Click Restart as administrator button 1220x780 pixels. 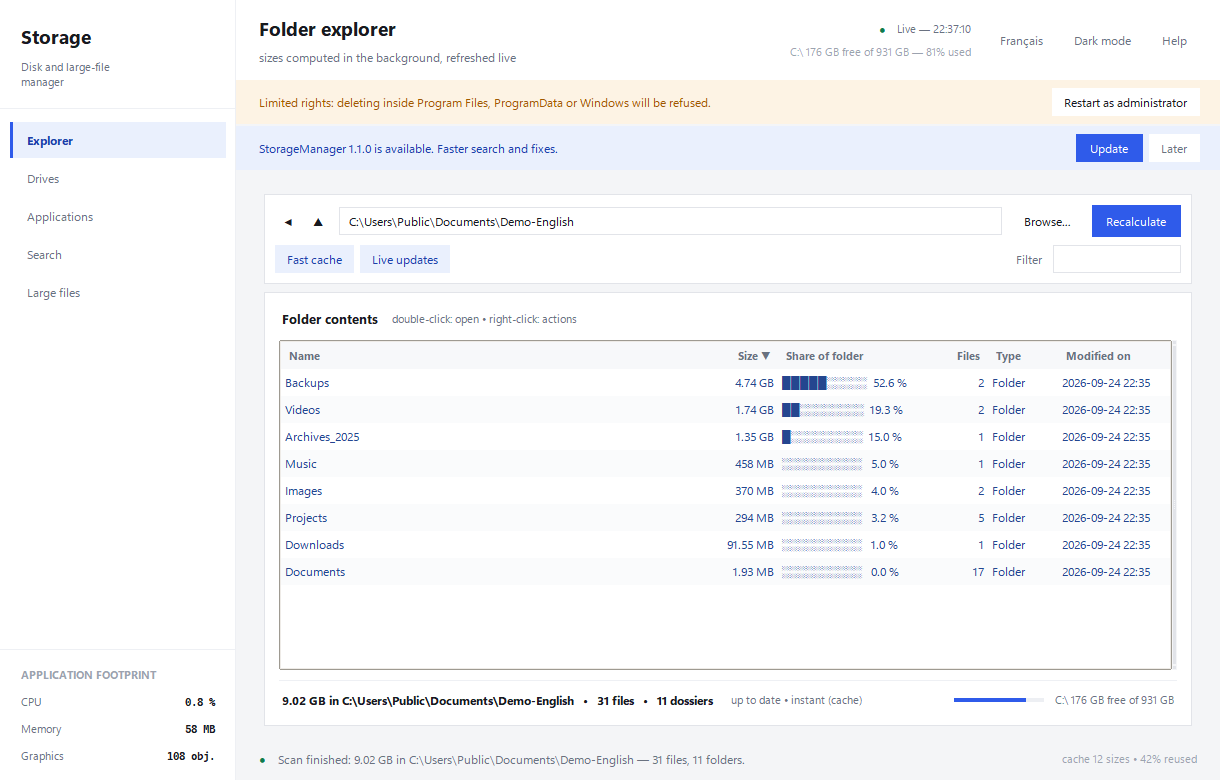pyautogui.click(x=1125, y=103)
